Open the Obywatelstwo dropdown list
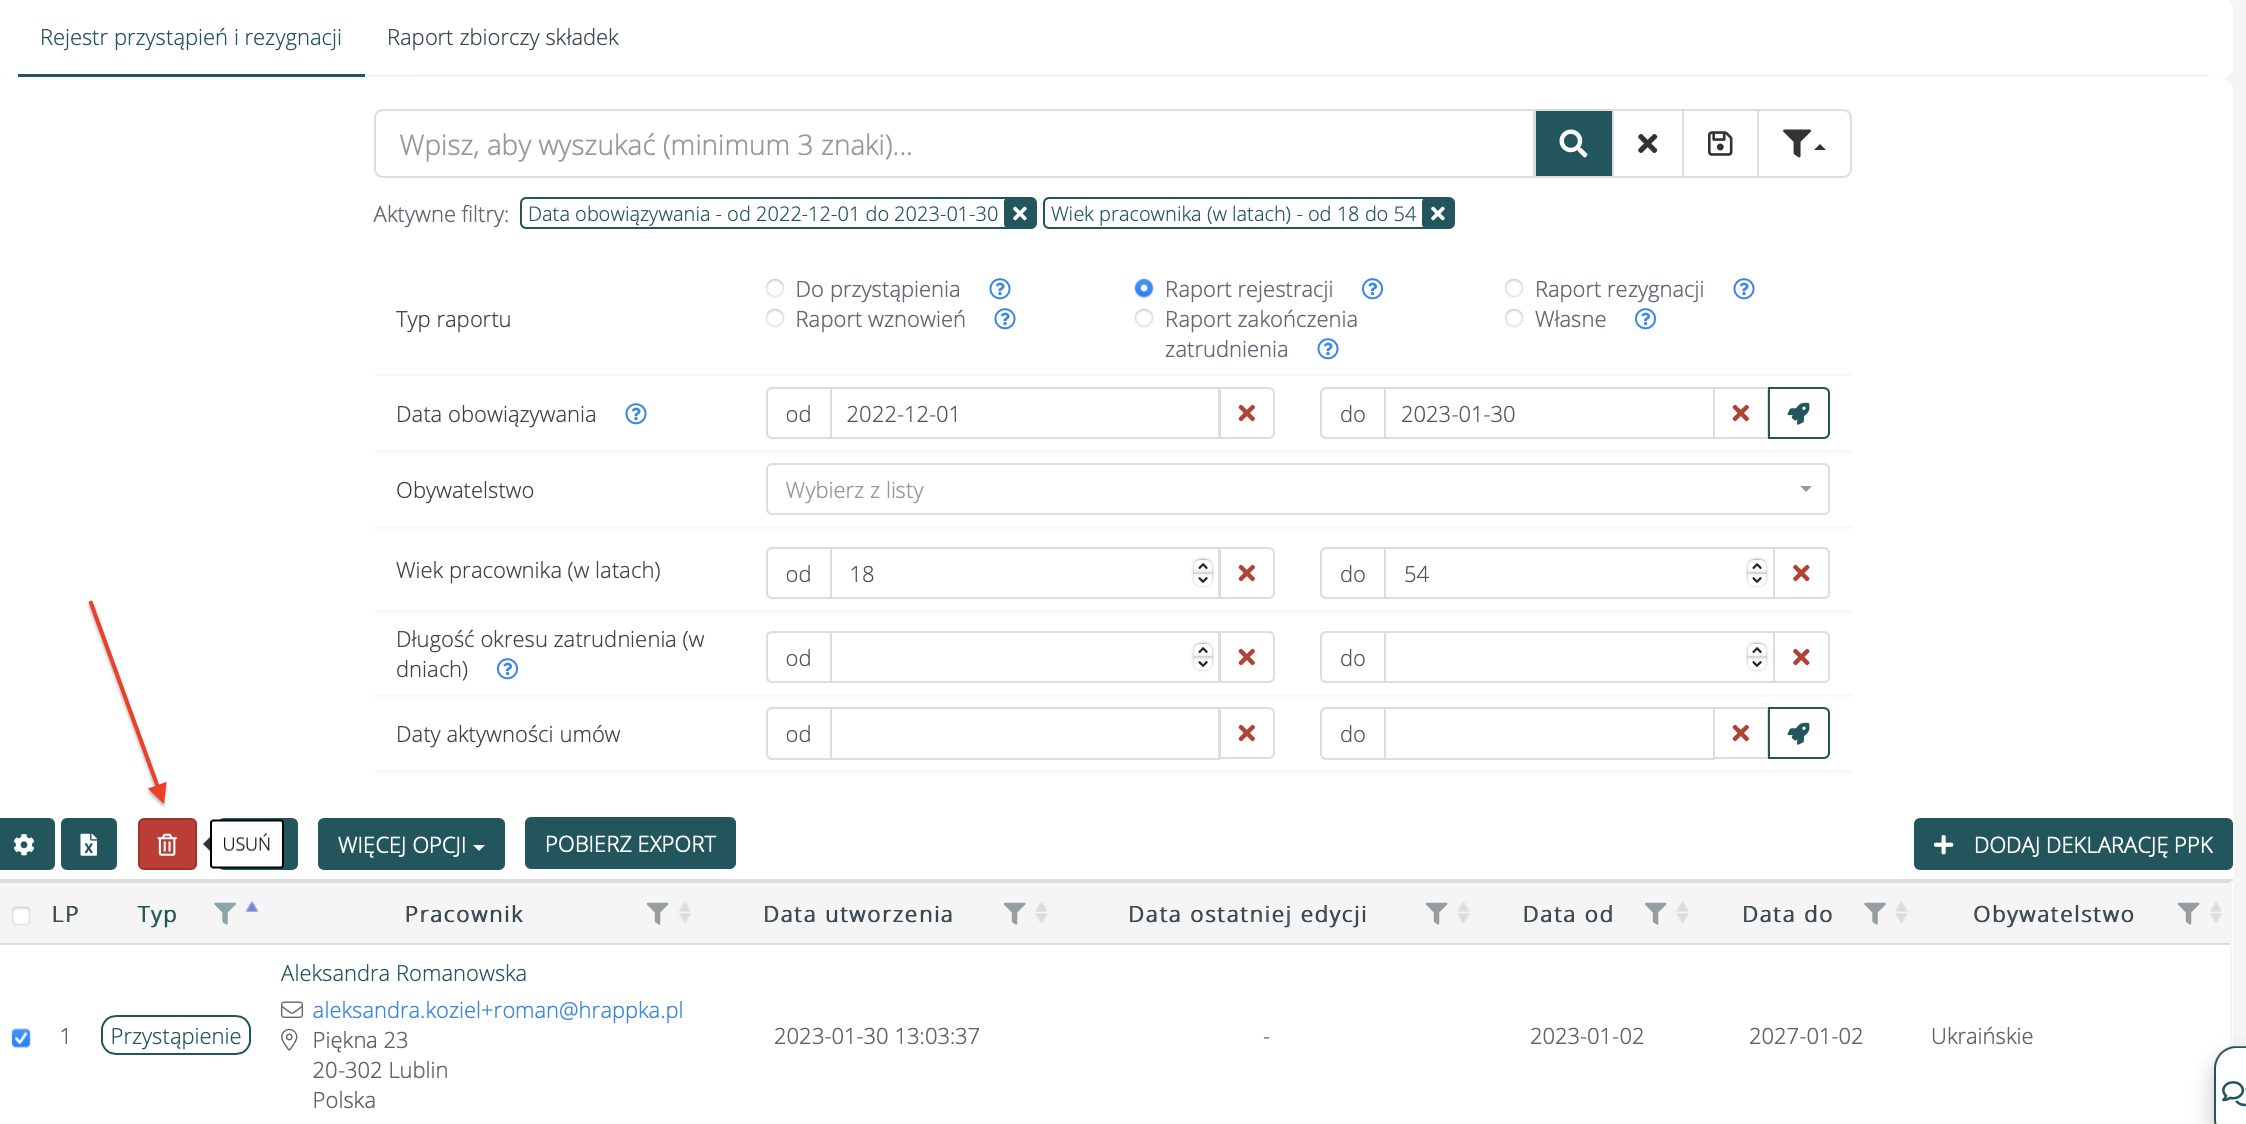This screenshot has width=2246, height=1124. (x=1297, y=490)
